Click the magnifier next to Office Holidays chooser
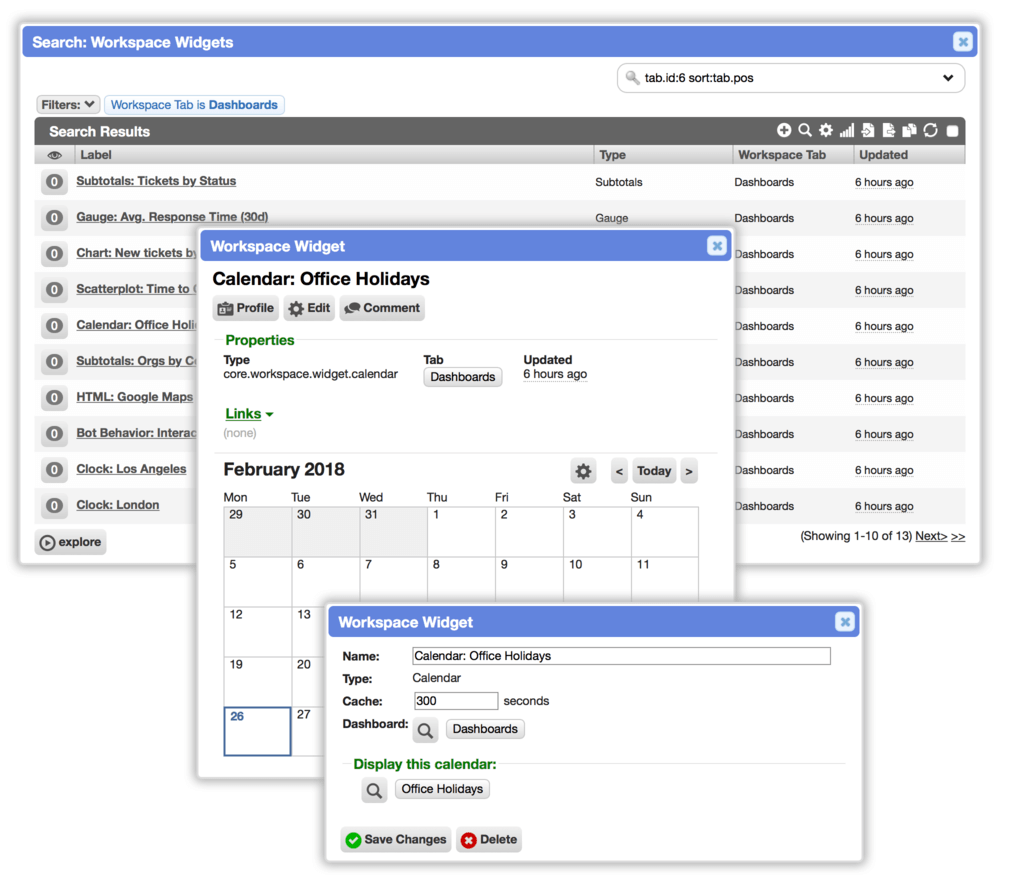Viewport: 1020px width, 889px height. click(374, 790)
